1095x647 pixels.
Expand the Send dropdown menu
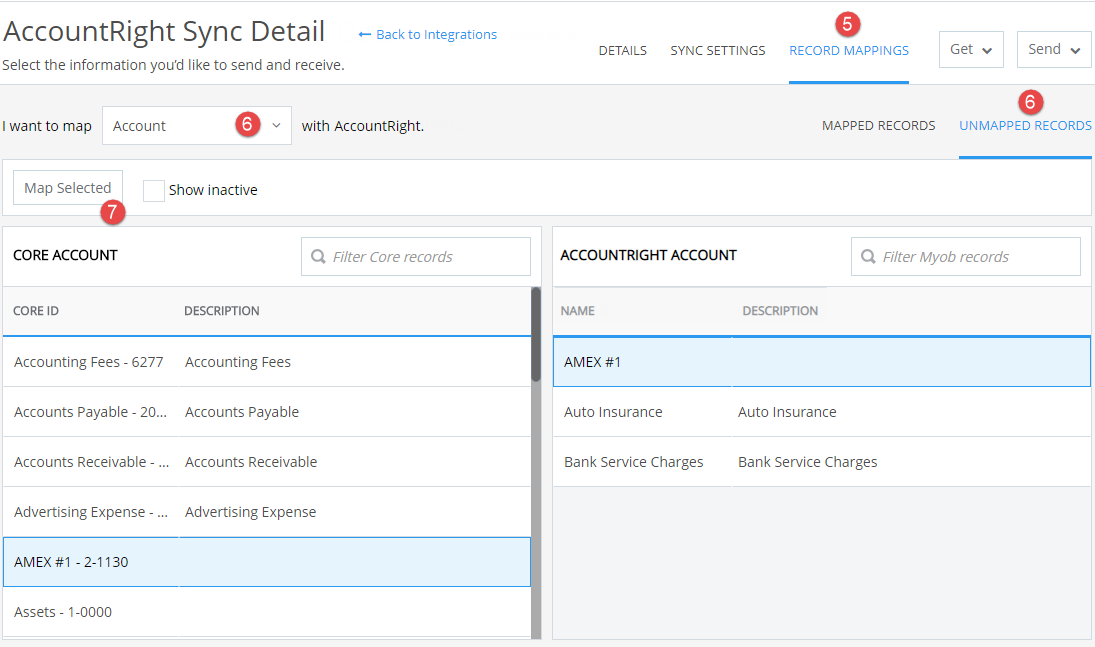(1054, 50)
